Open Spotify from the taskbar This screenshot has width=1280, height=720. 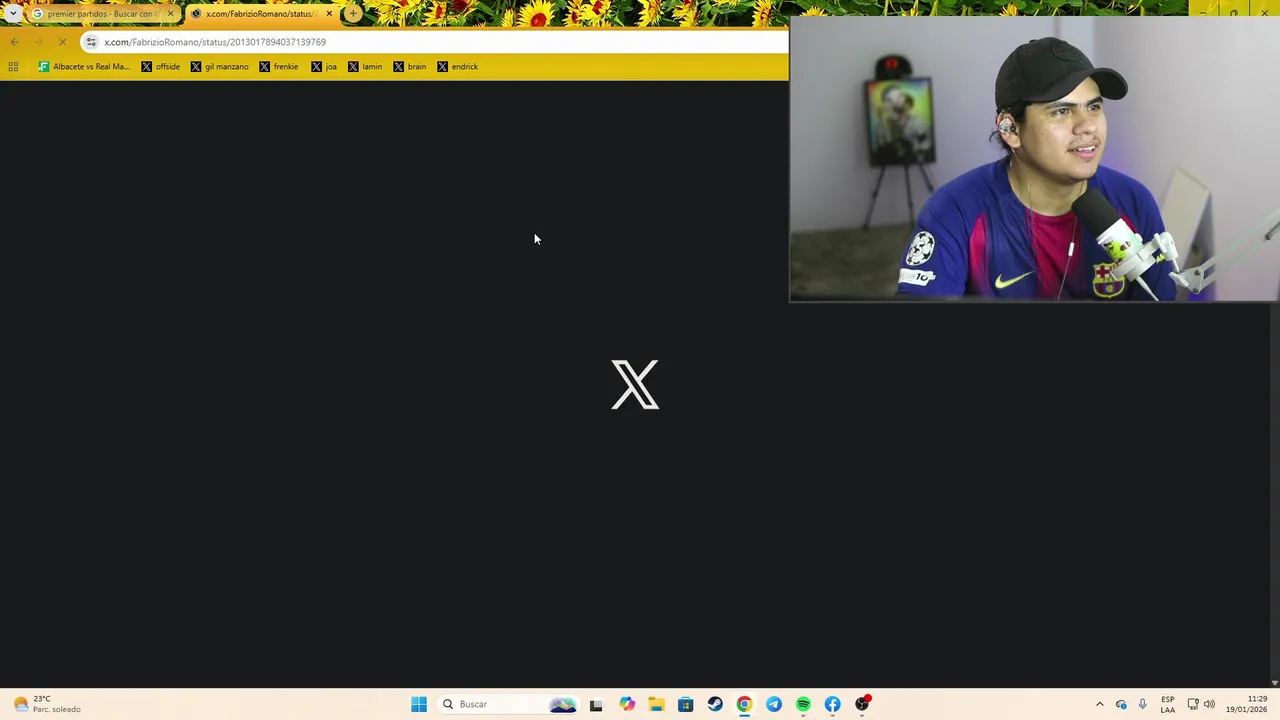pos(803,704)
